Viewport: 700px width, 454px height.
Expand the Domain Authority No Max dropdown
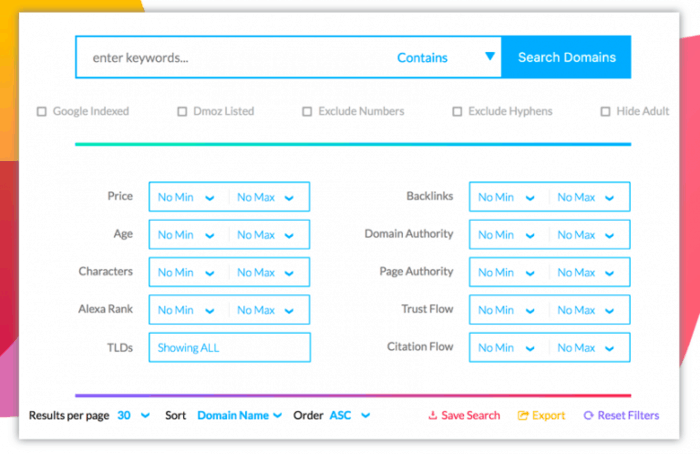pos(588,235)
